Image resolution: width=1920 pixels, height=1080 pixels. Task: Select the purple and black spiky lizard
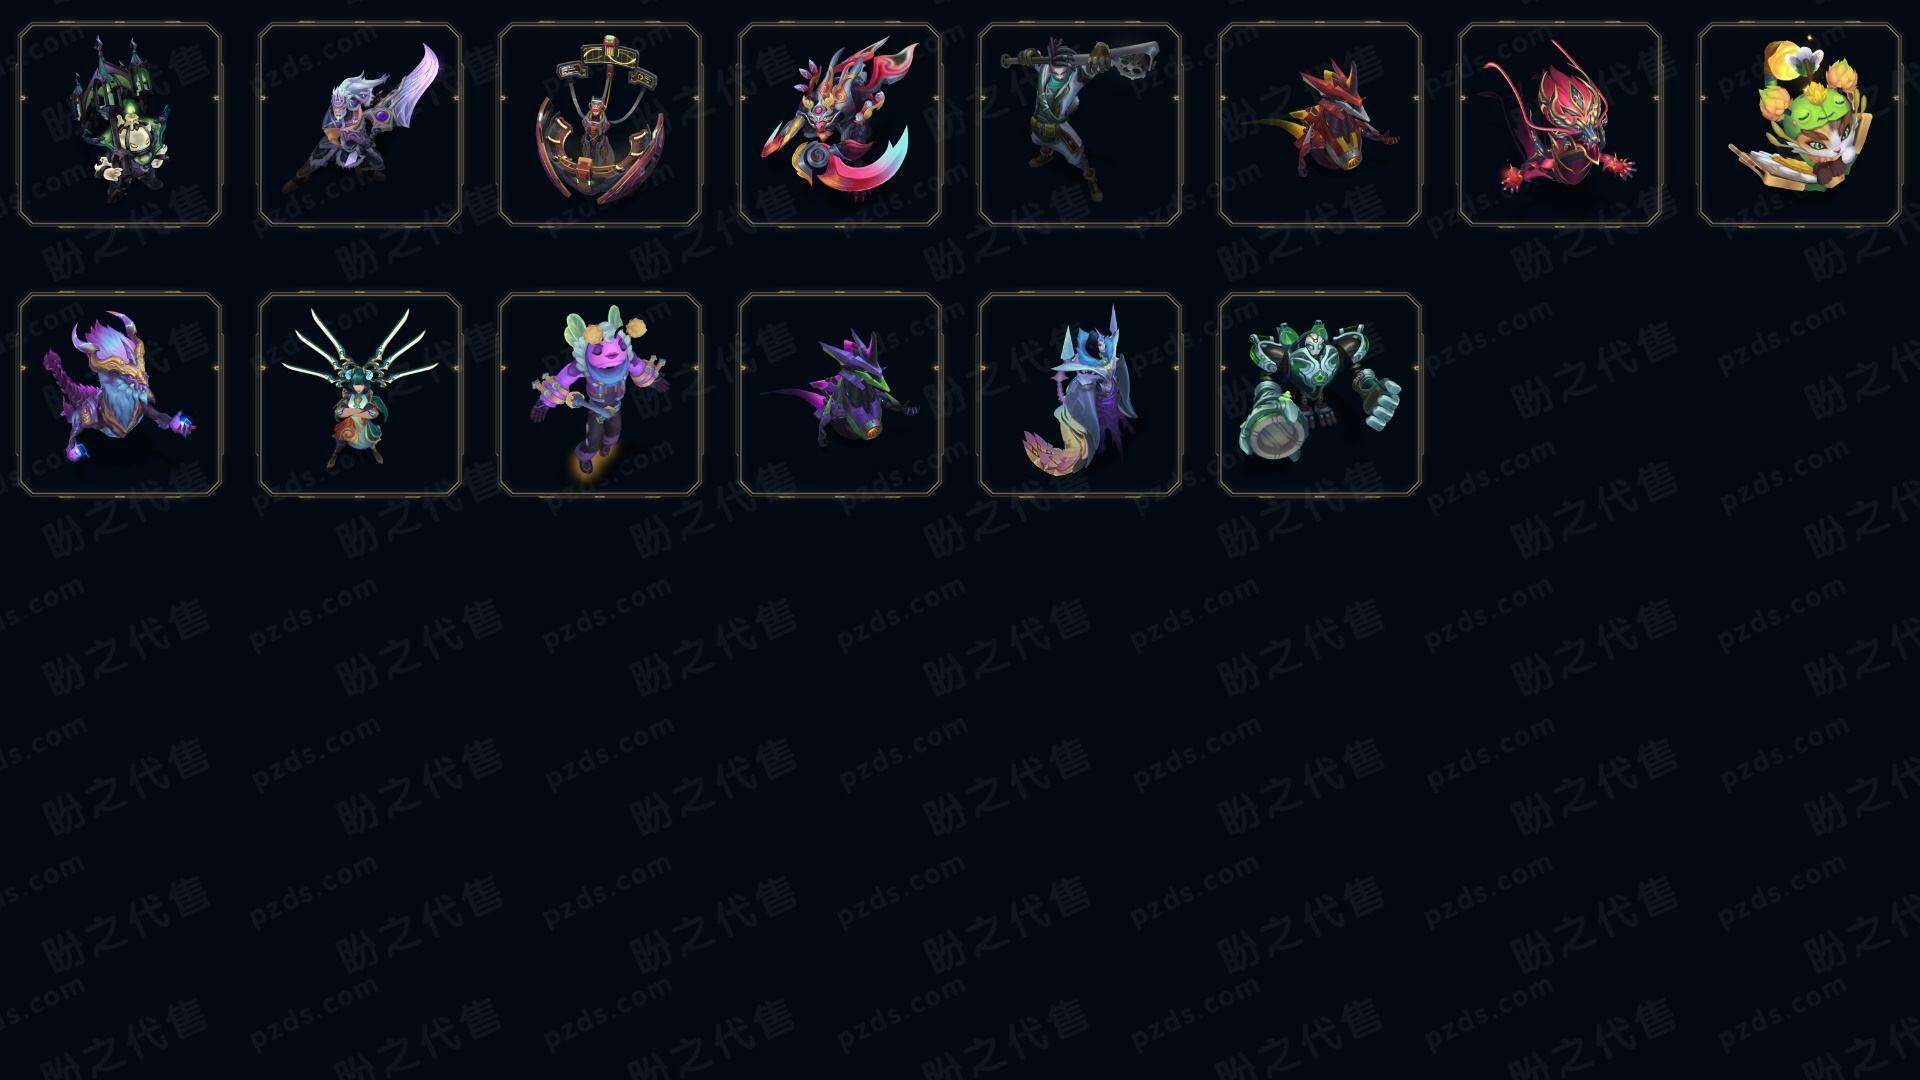(x=840, y=394)
